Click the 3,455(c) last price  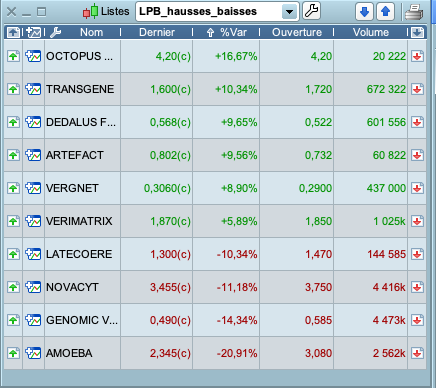170,287
